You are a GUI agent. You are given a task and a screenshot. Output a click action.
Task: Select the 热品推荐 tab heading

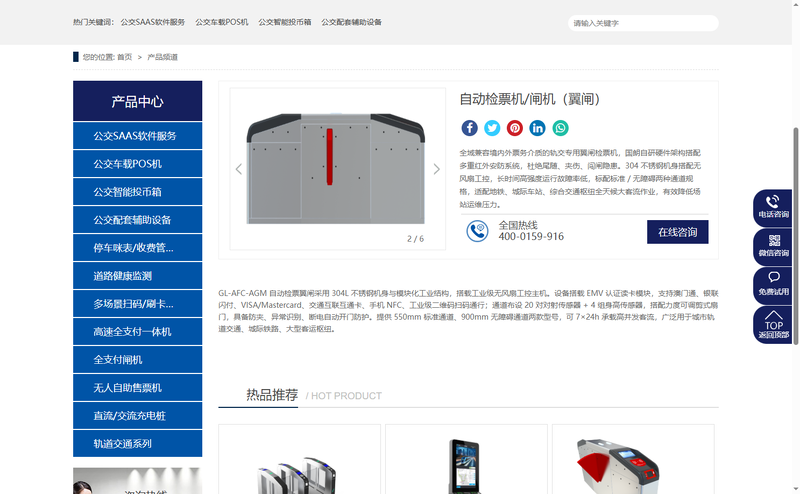click(272, 395)
